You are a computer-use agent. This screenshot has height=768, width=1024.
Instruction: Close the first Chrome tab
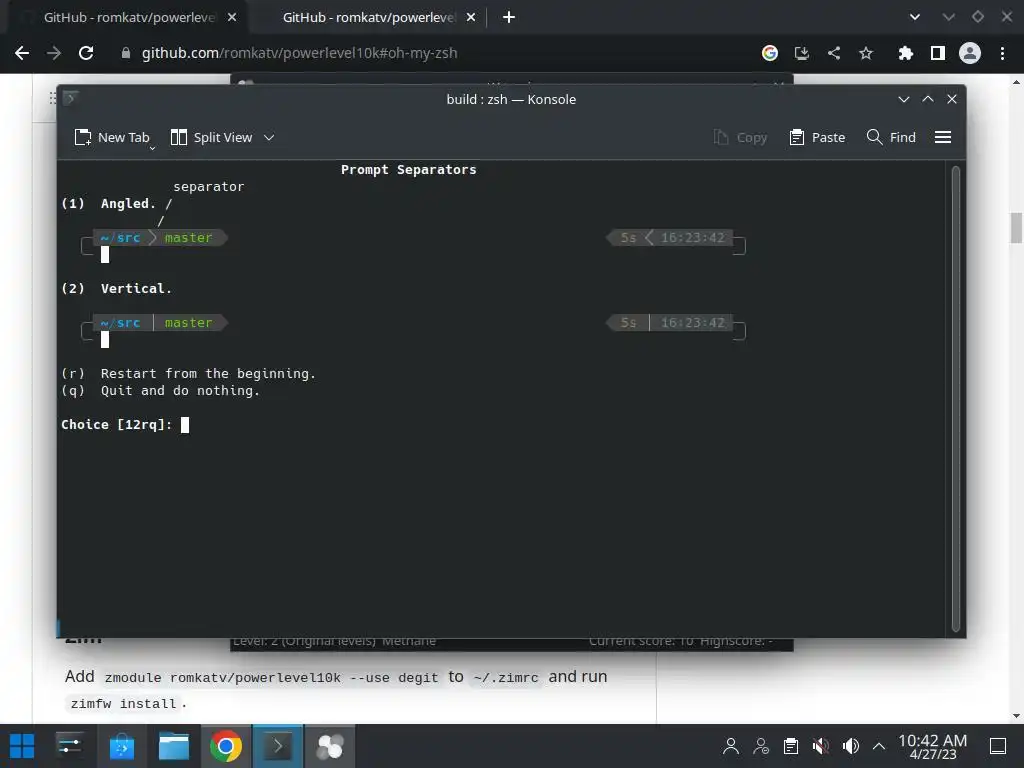coord(232,18)
